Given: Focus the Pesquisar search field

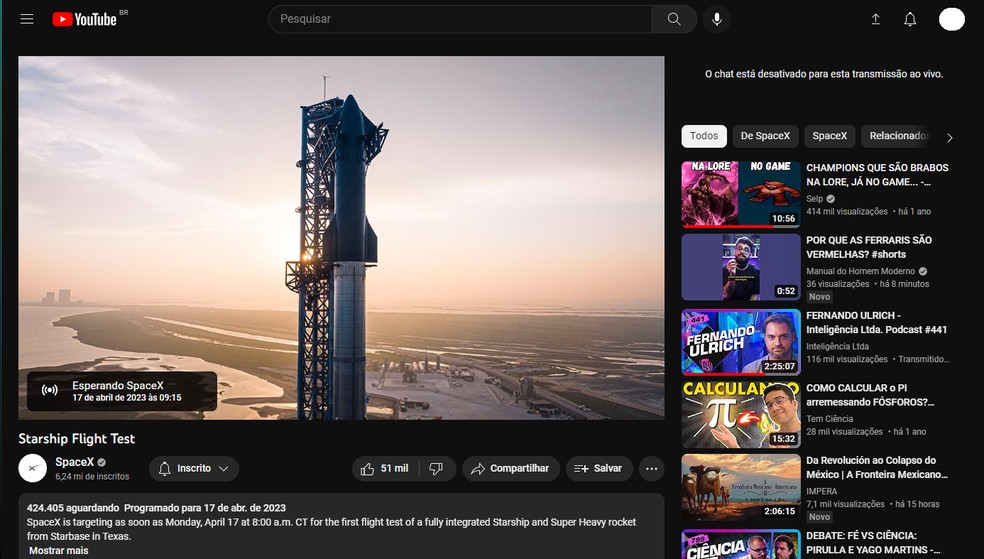Looking at the screenshot, I should (x=460, y=19).
